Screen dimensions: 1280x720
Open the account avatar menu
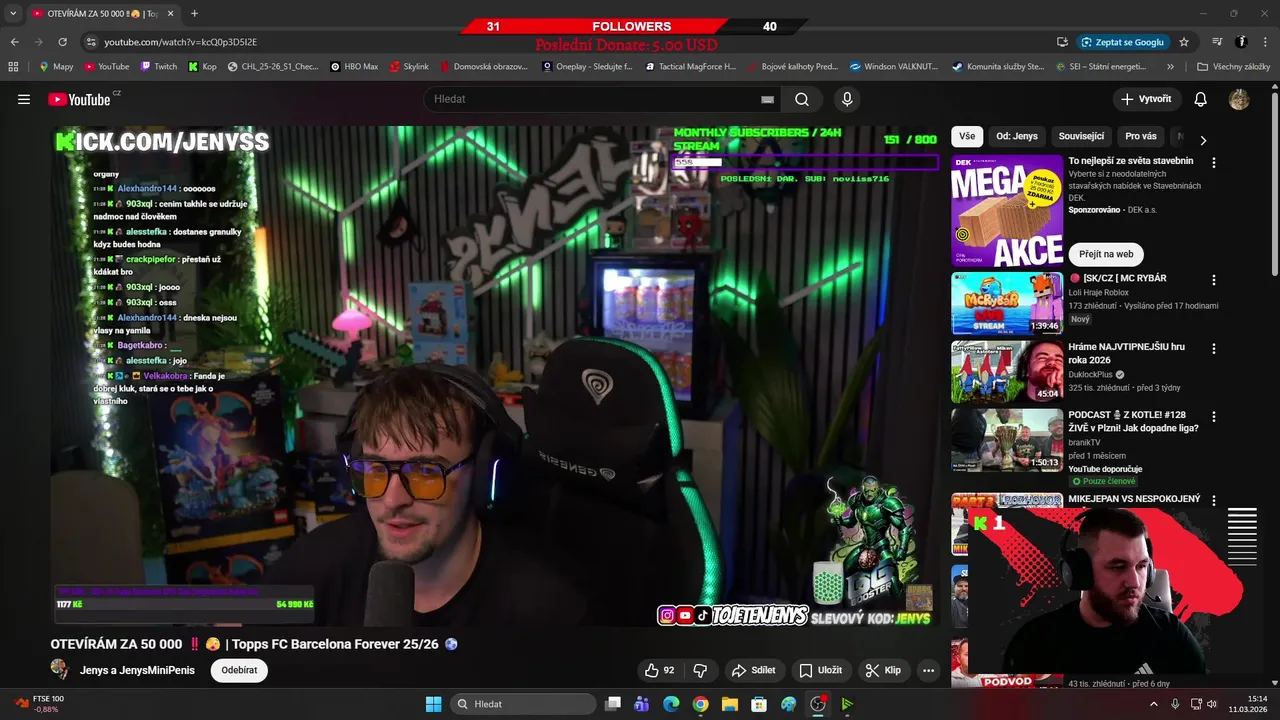click(x=1239, y=99)
